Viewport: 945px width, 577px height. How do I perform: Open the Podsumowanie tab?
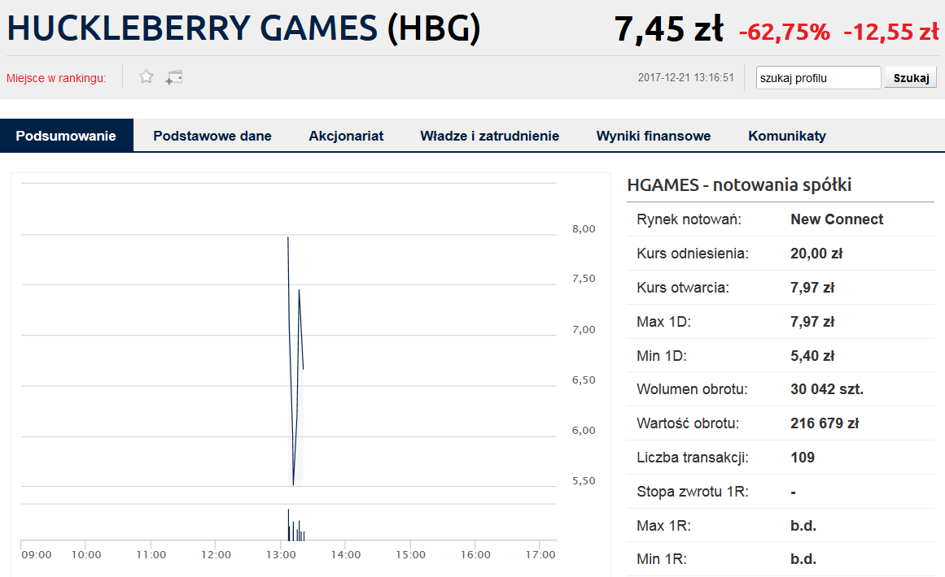tap(66, 136)
